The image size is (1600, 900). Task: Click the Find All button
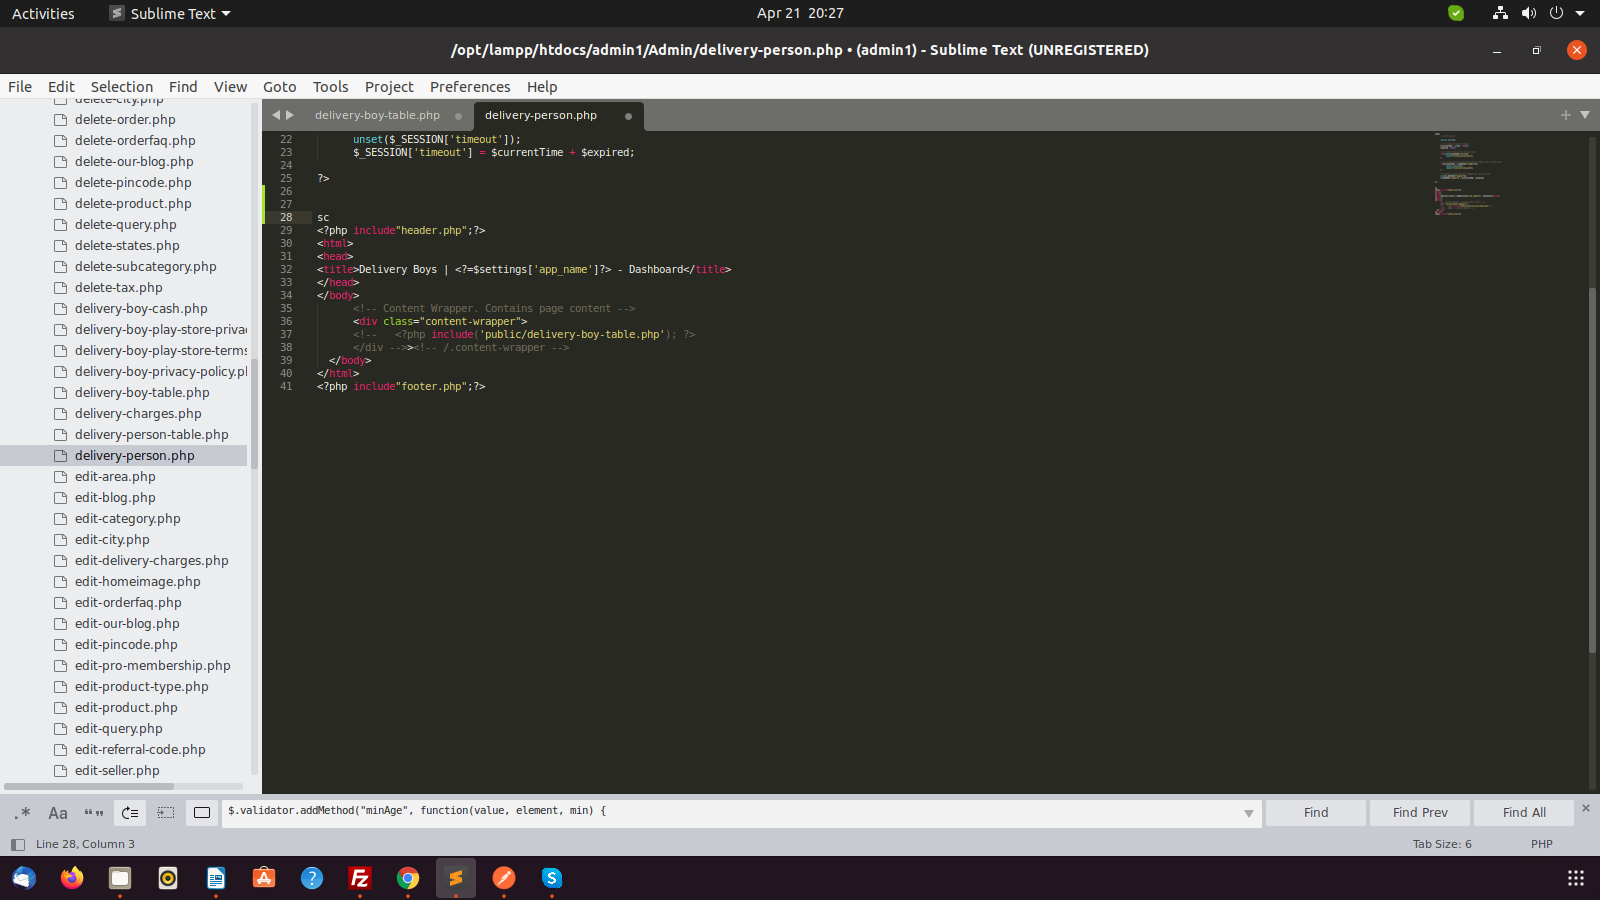pyautogui.click(x=1524, y=812)
